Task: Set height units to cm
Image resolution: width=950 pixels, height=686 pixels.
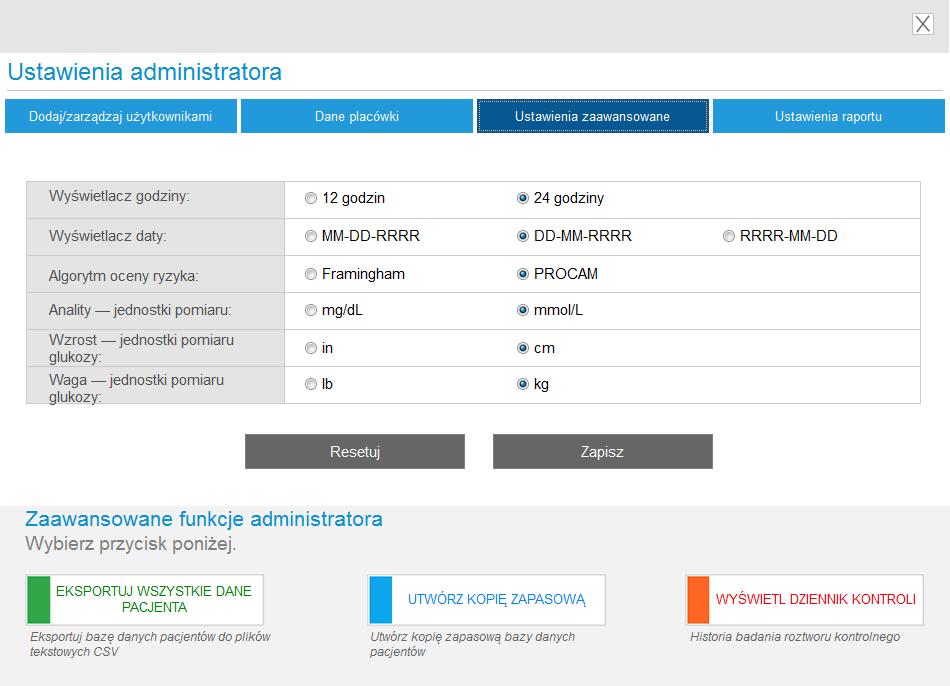Action: [x=523, y=348]
